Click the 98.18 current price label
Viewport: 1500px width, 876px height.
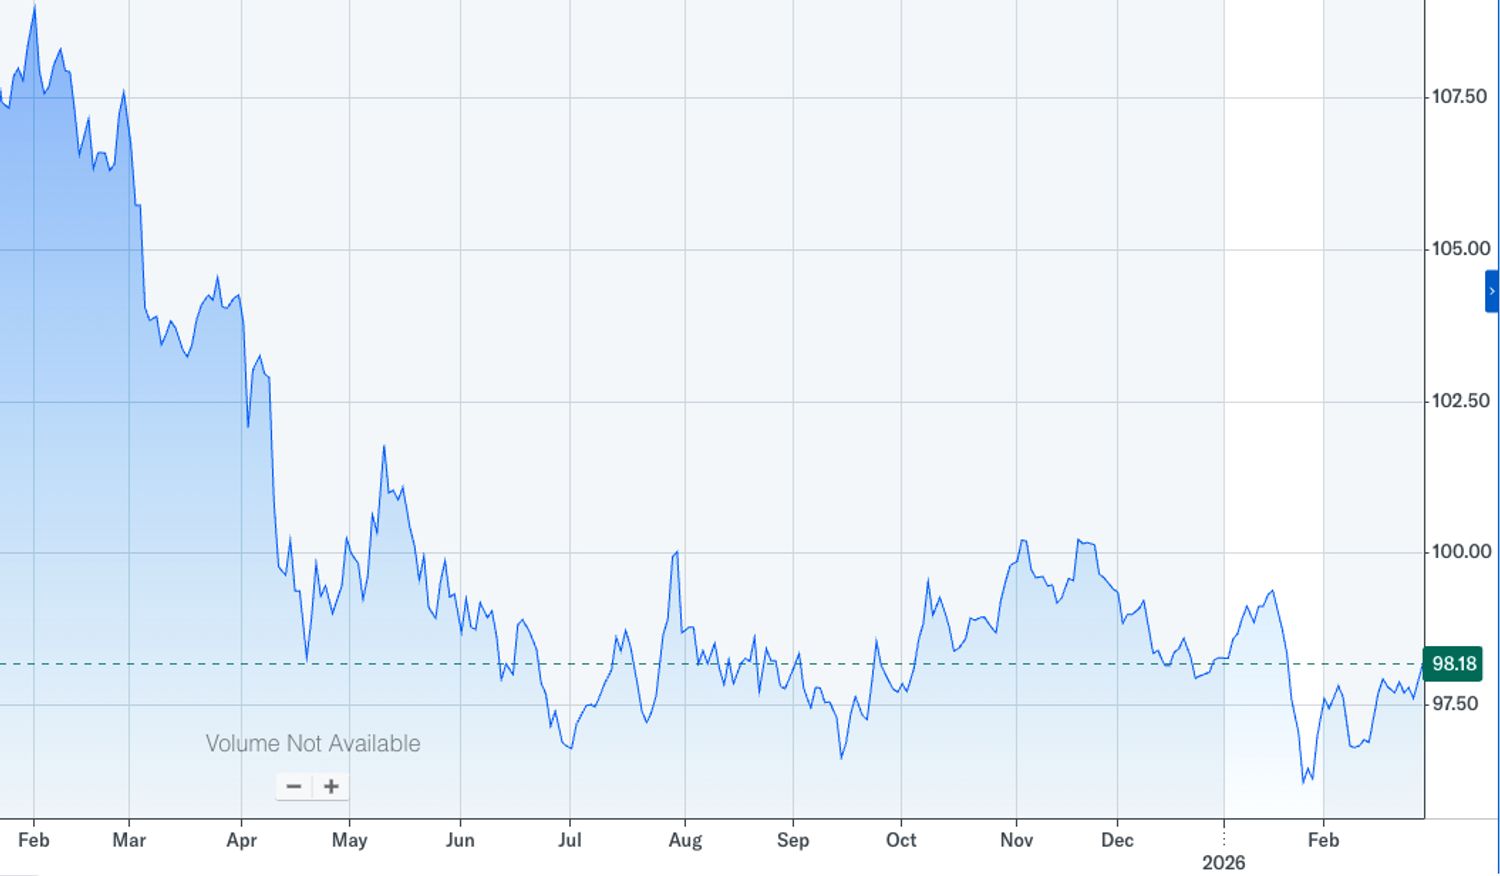[1453, 664]
